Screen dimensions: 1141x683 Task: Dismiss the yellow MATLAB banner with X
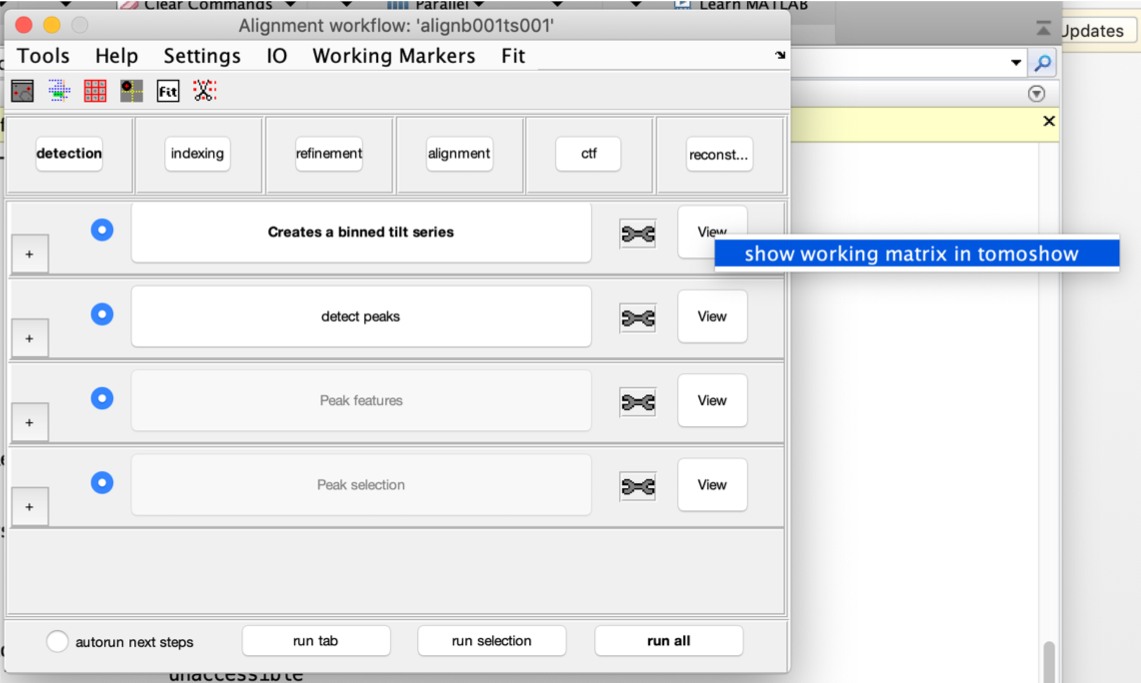(x=1049, y=121)
